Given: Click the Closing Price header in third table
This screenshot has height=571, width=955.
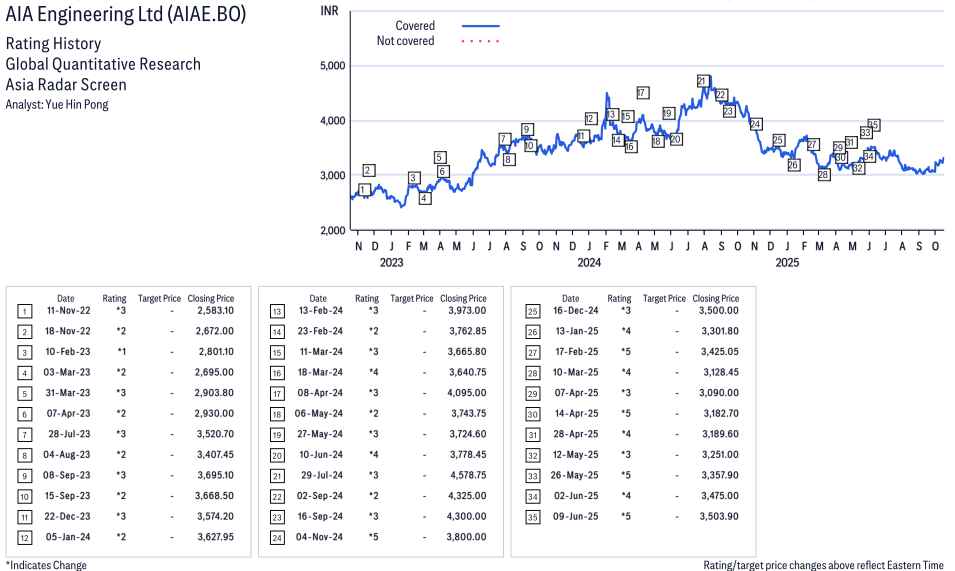Looking at the screenshot, I should point(715,298).
